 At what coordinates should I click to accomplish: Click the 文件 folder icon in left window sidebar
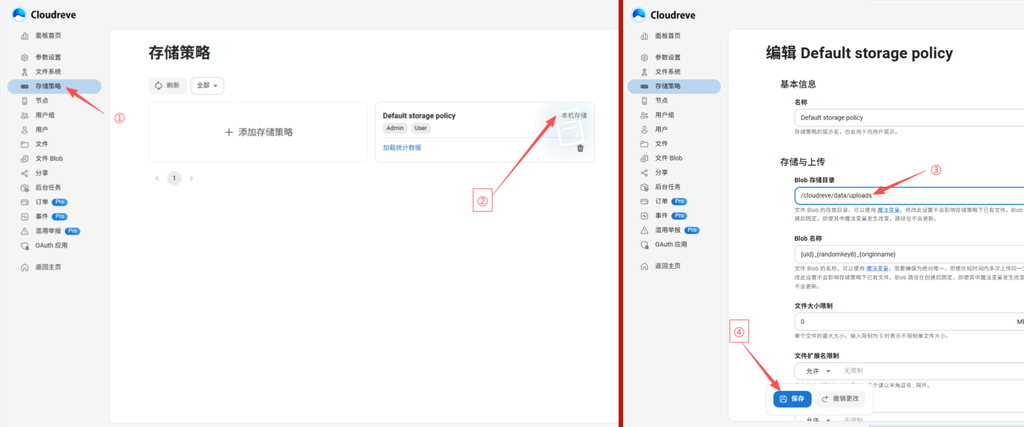25,144
